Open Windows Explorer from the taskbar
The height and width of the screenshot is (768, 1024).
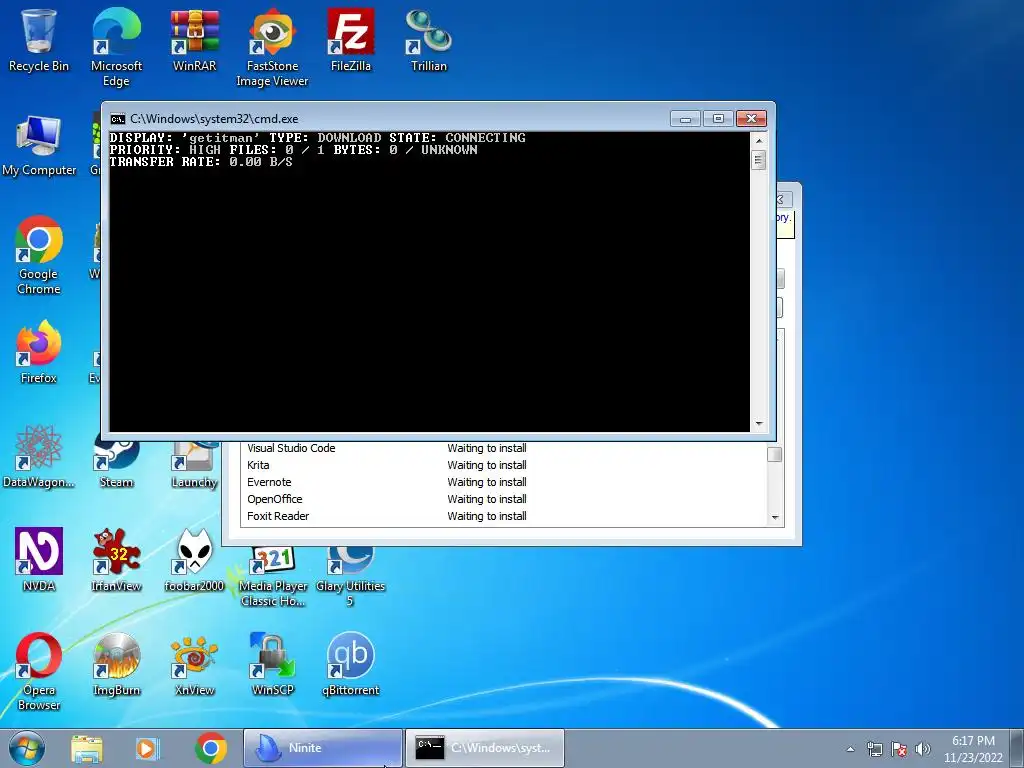(x=87, y=748)
